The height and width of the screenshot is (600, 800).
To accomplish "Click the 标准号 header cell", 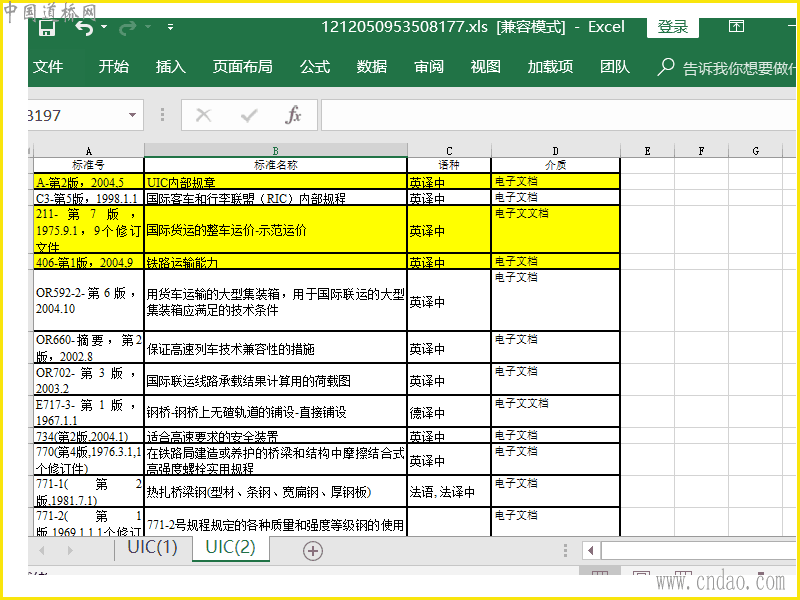I will click(89, 165).
